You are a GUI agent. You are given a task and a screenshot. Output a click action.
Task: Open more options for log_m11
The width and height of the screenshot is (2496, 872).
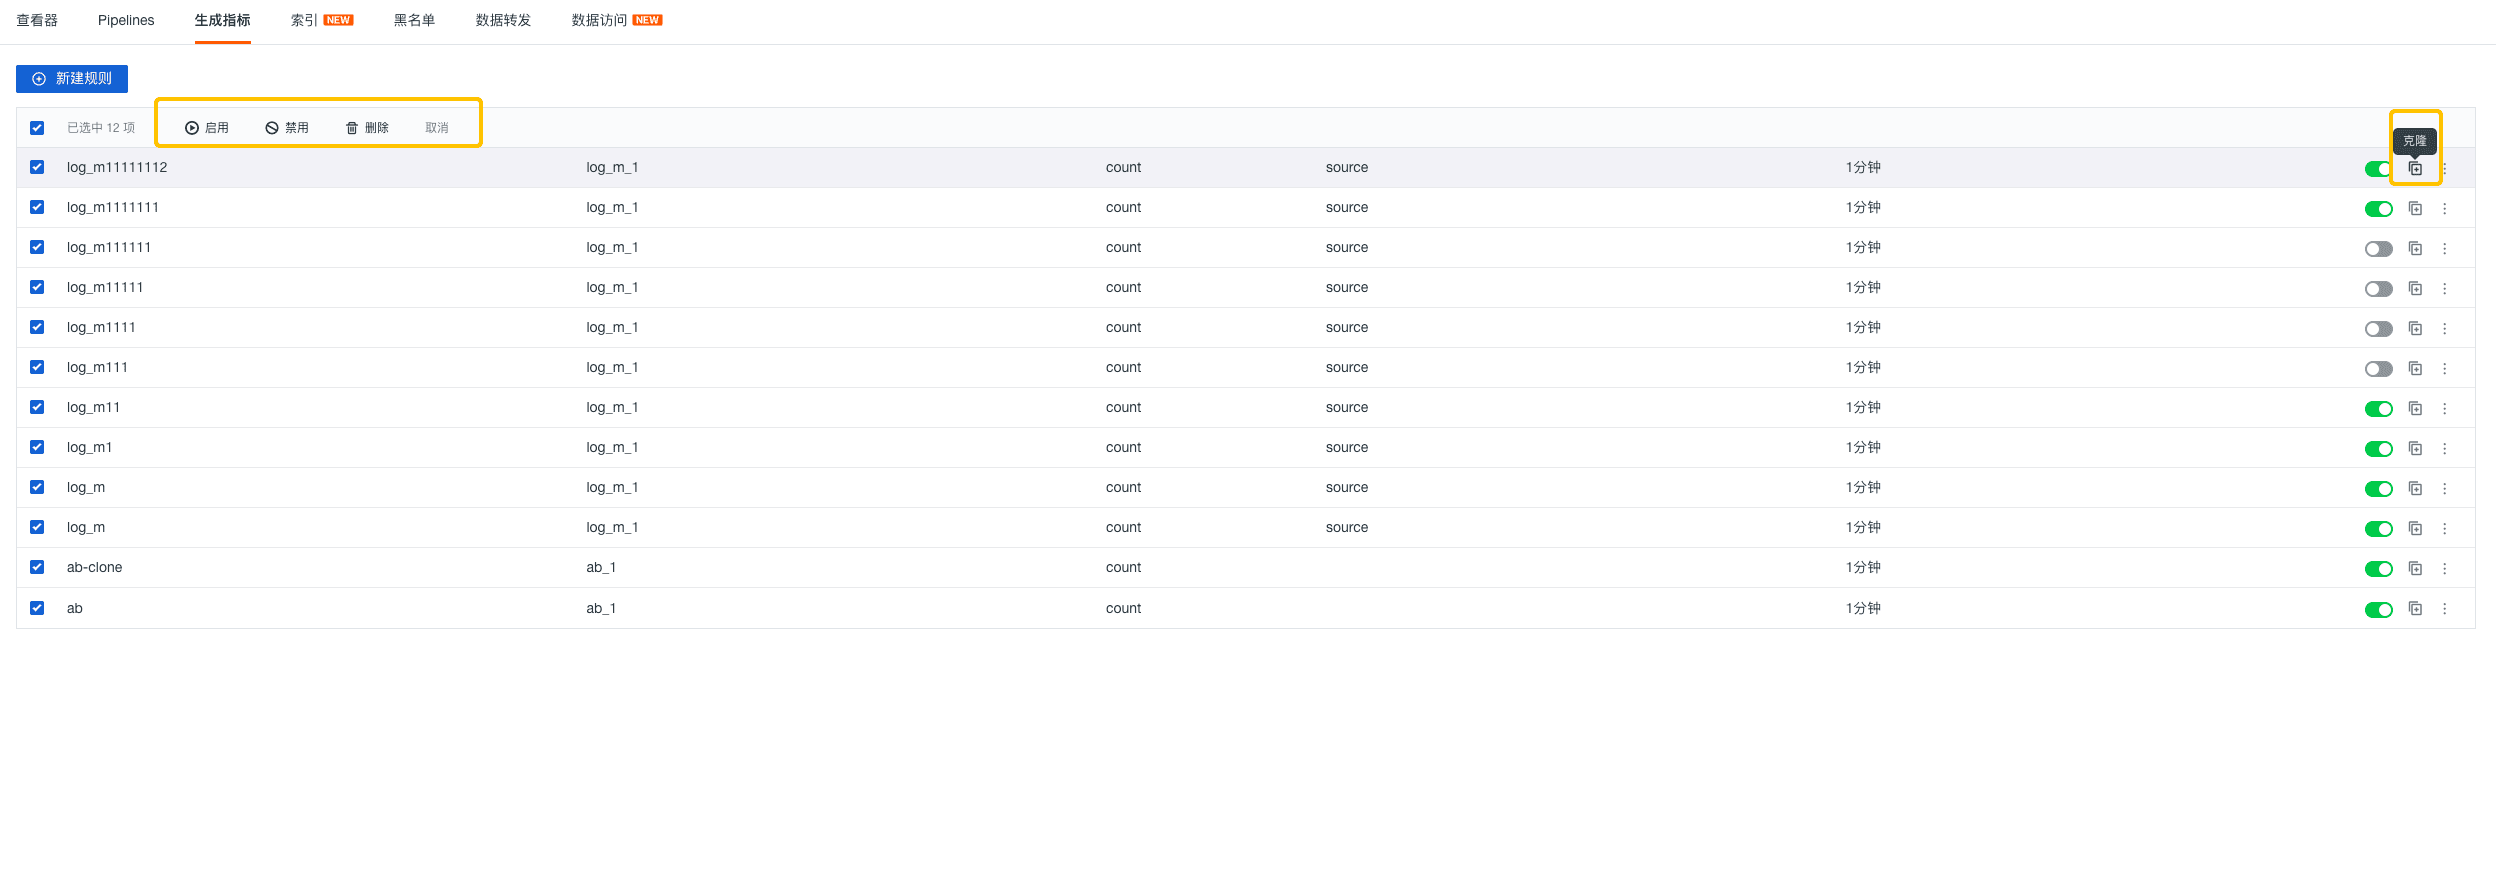pos(2445,408)
